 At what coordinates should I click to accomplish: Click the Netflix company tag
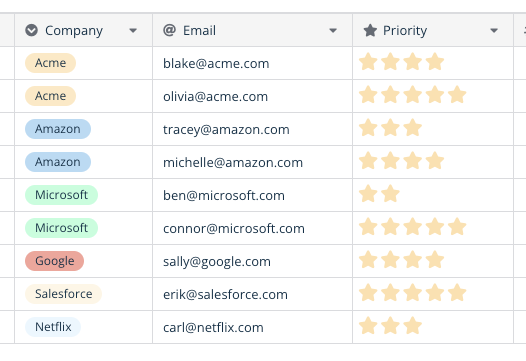coord(53,327)
